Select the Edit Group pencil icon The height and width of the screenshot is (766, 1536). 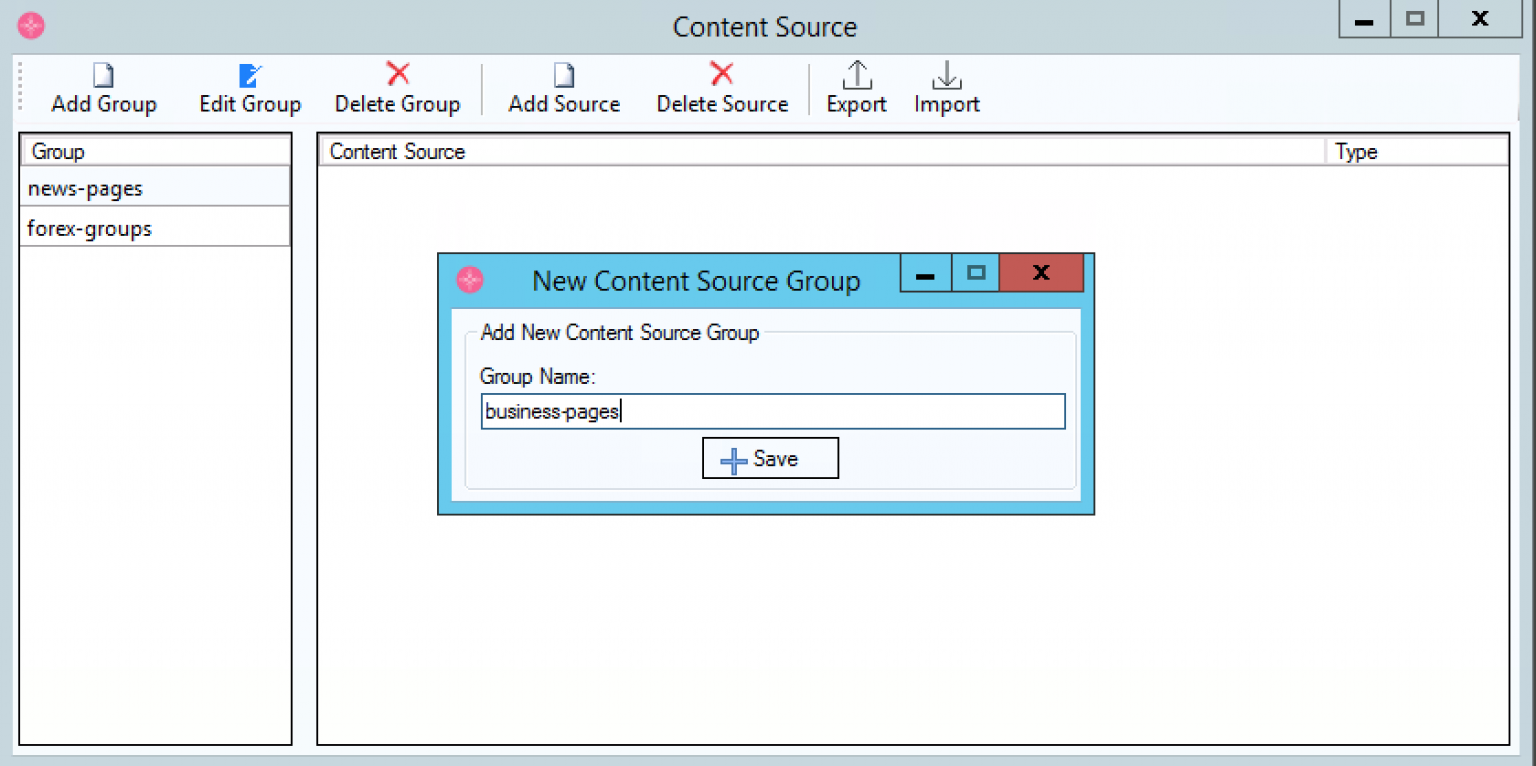(x=248, y=74)
